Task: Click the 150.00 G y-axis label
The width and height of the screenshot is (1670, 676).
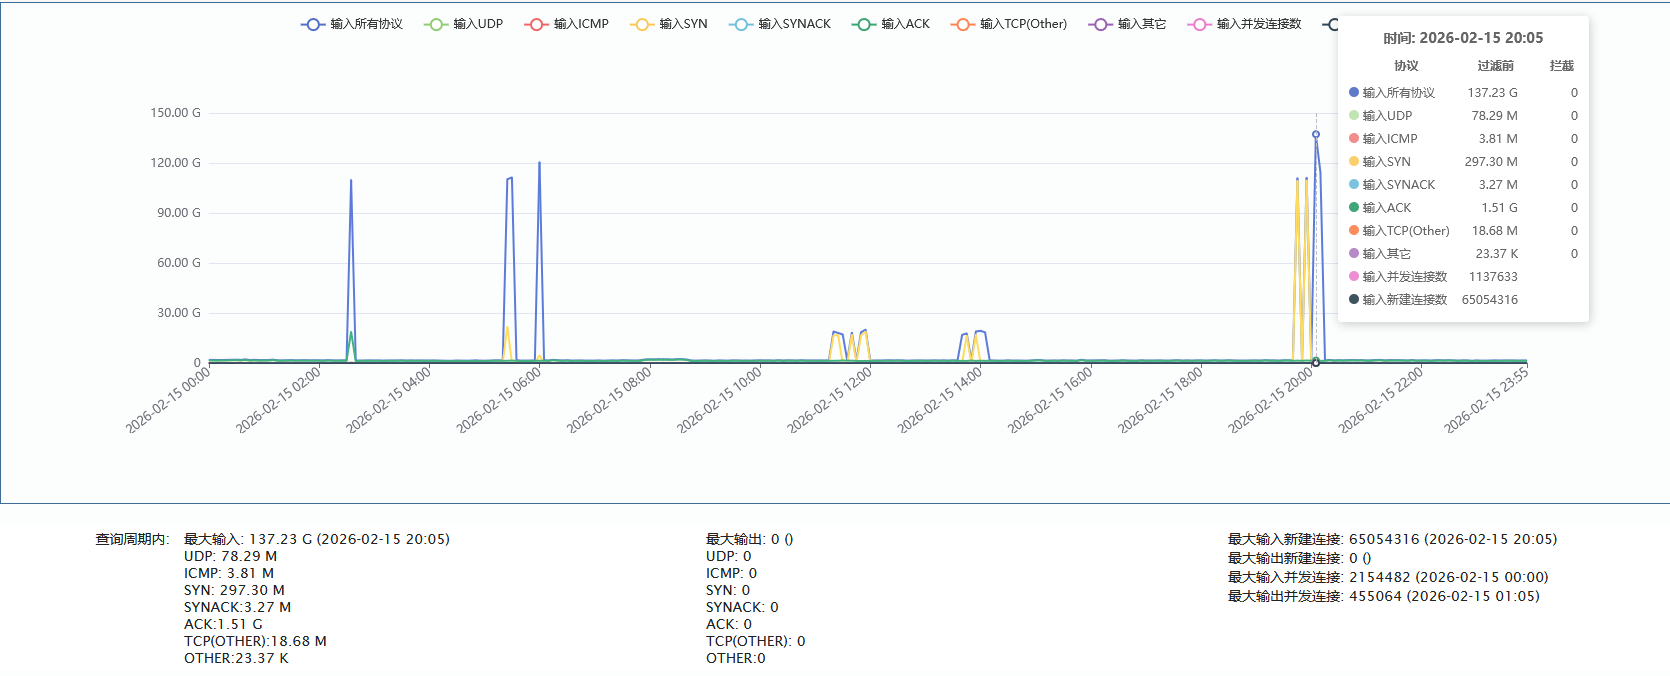Action: (175, 113)
